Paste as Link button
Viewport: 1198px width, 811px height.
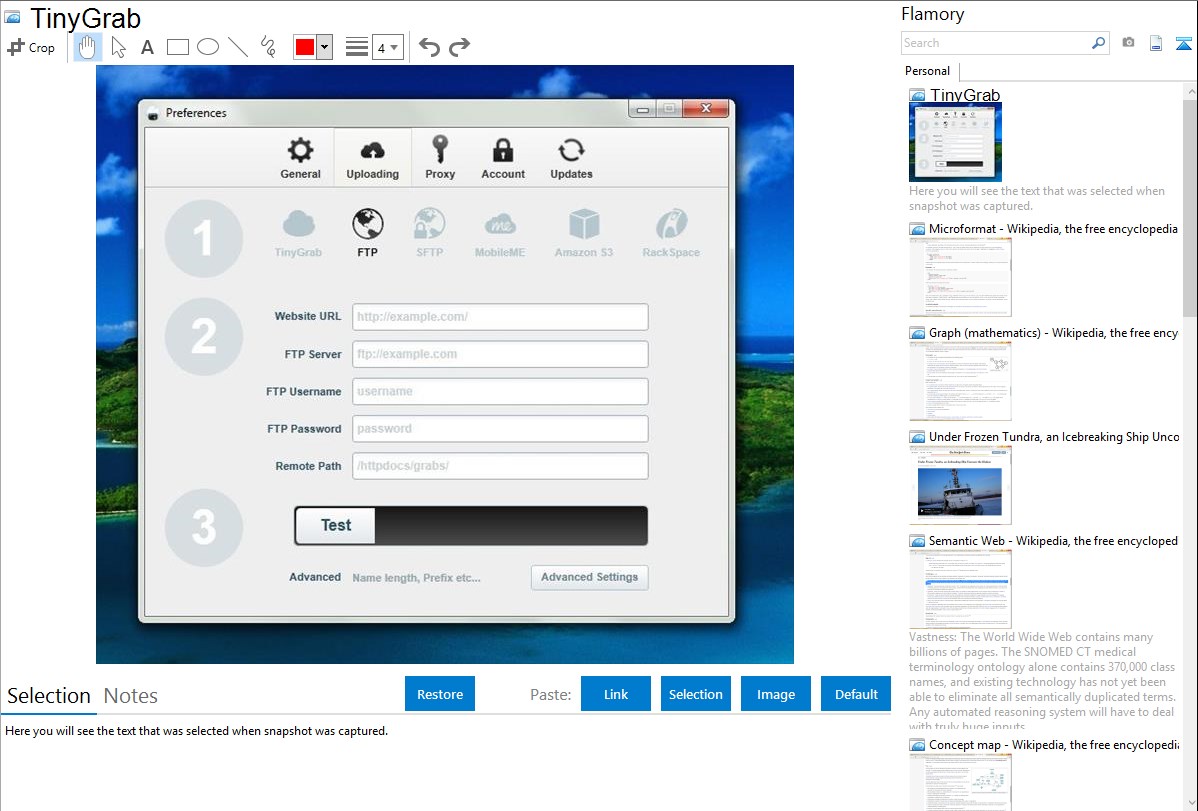pyautogui.click(x=616, y=694)
